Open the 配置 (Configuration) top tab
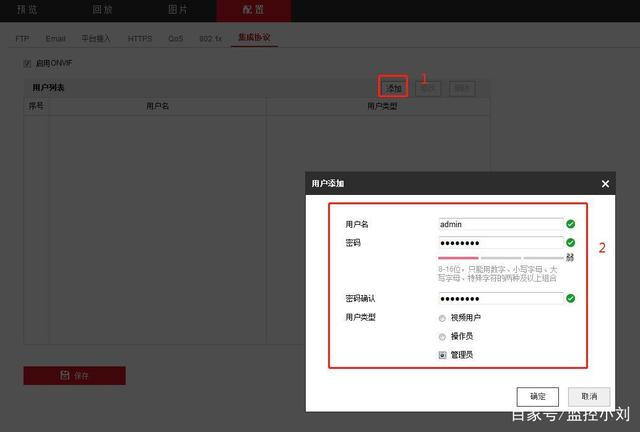 coord(253,10)
